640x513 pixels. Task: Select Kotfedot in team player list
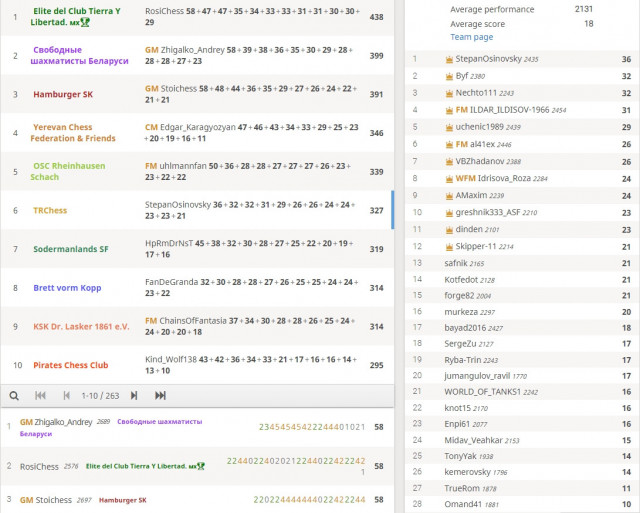coord(461,280)
